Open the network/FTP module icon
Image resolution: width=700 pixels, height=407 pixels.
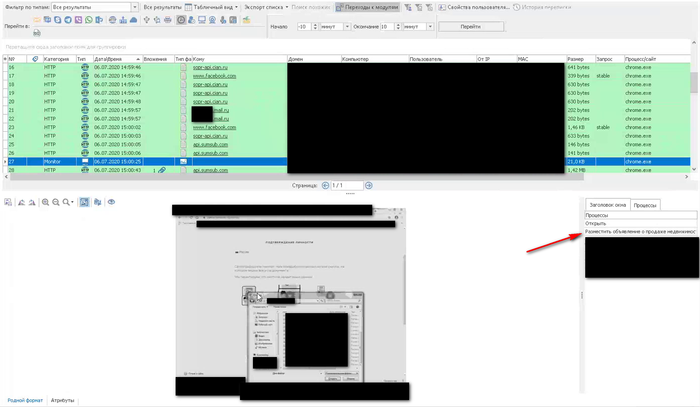point(123,20)
